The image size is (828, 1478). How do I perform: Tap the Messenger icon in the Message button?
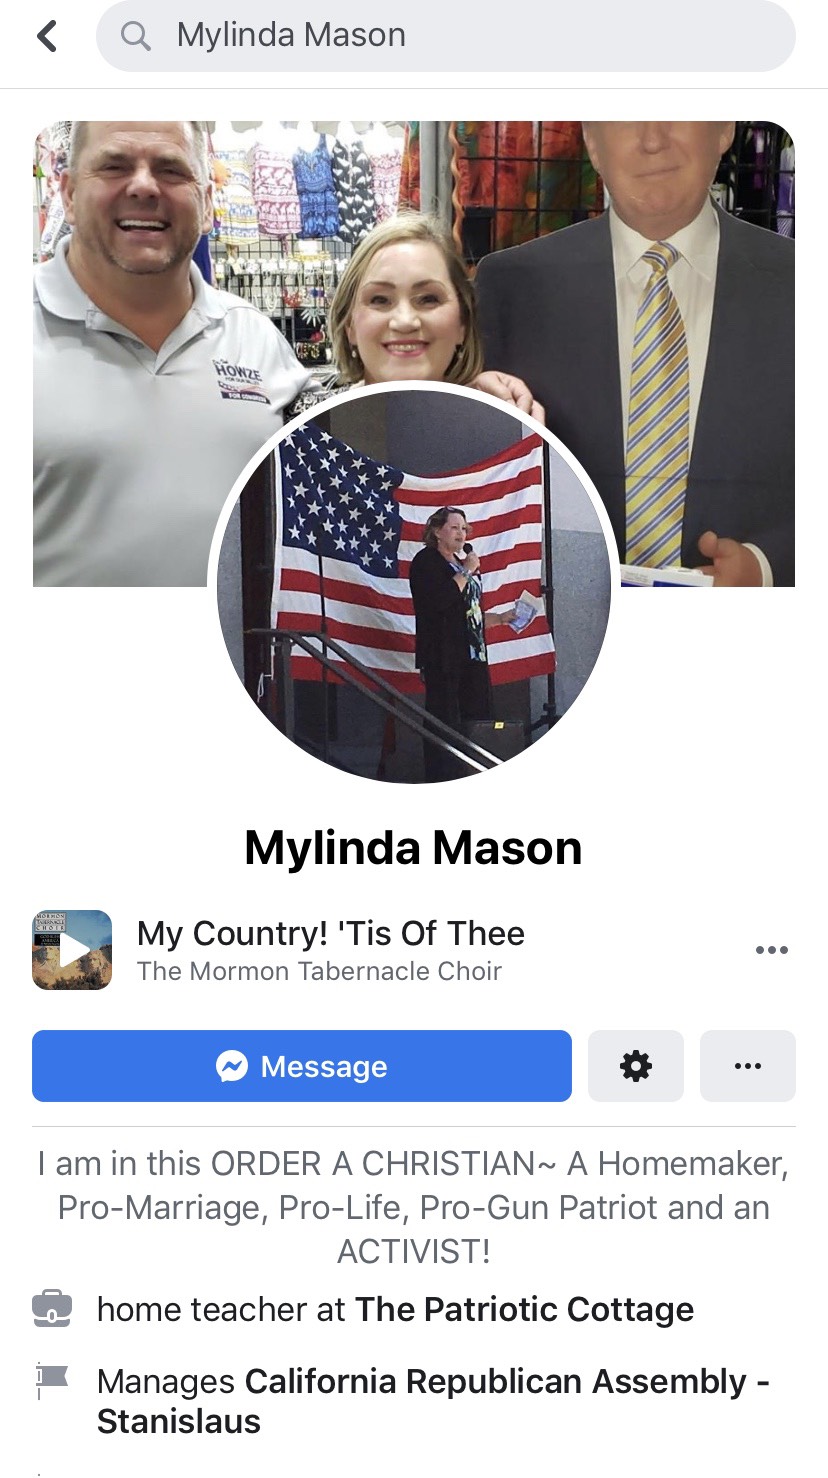click(x=232, y=1066)
